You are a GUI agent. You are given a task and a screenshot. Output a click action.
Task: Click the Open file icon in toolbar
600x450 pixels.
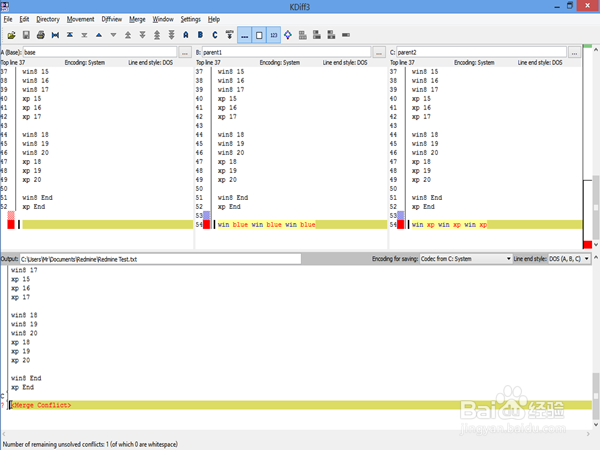point(11,35)
